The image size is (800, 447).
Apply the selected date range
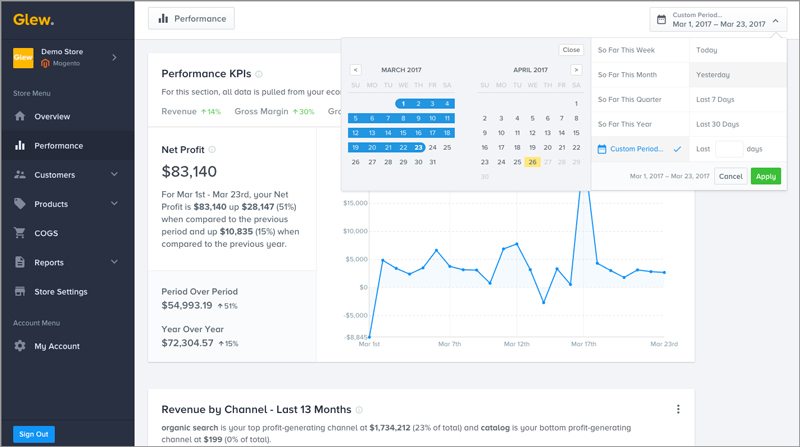click(x=766, y=176)
